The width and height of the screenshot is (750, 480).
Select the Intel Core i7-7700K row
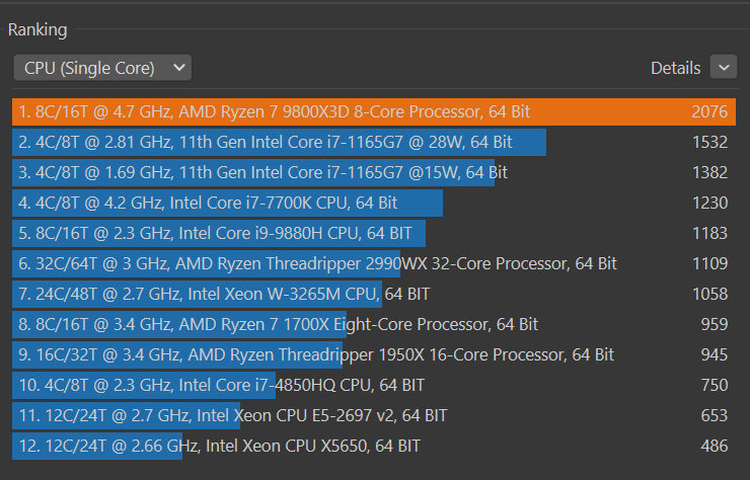(374, 203)
